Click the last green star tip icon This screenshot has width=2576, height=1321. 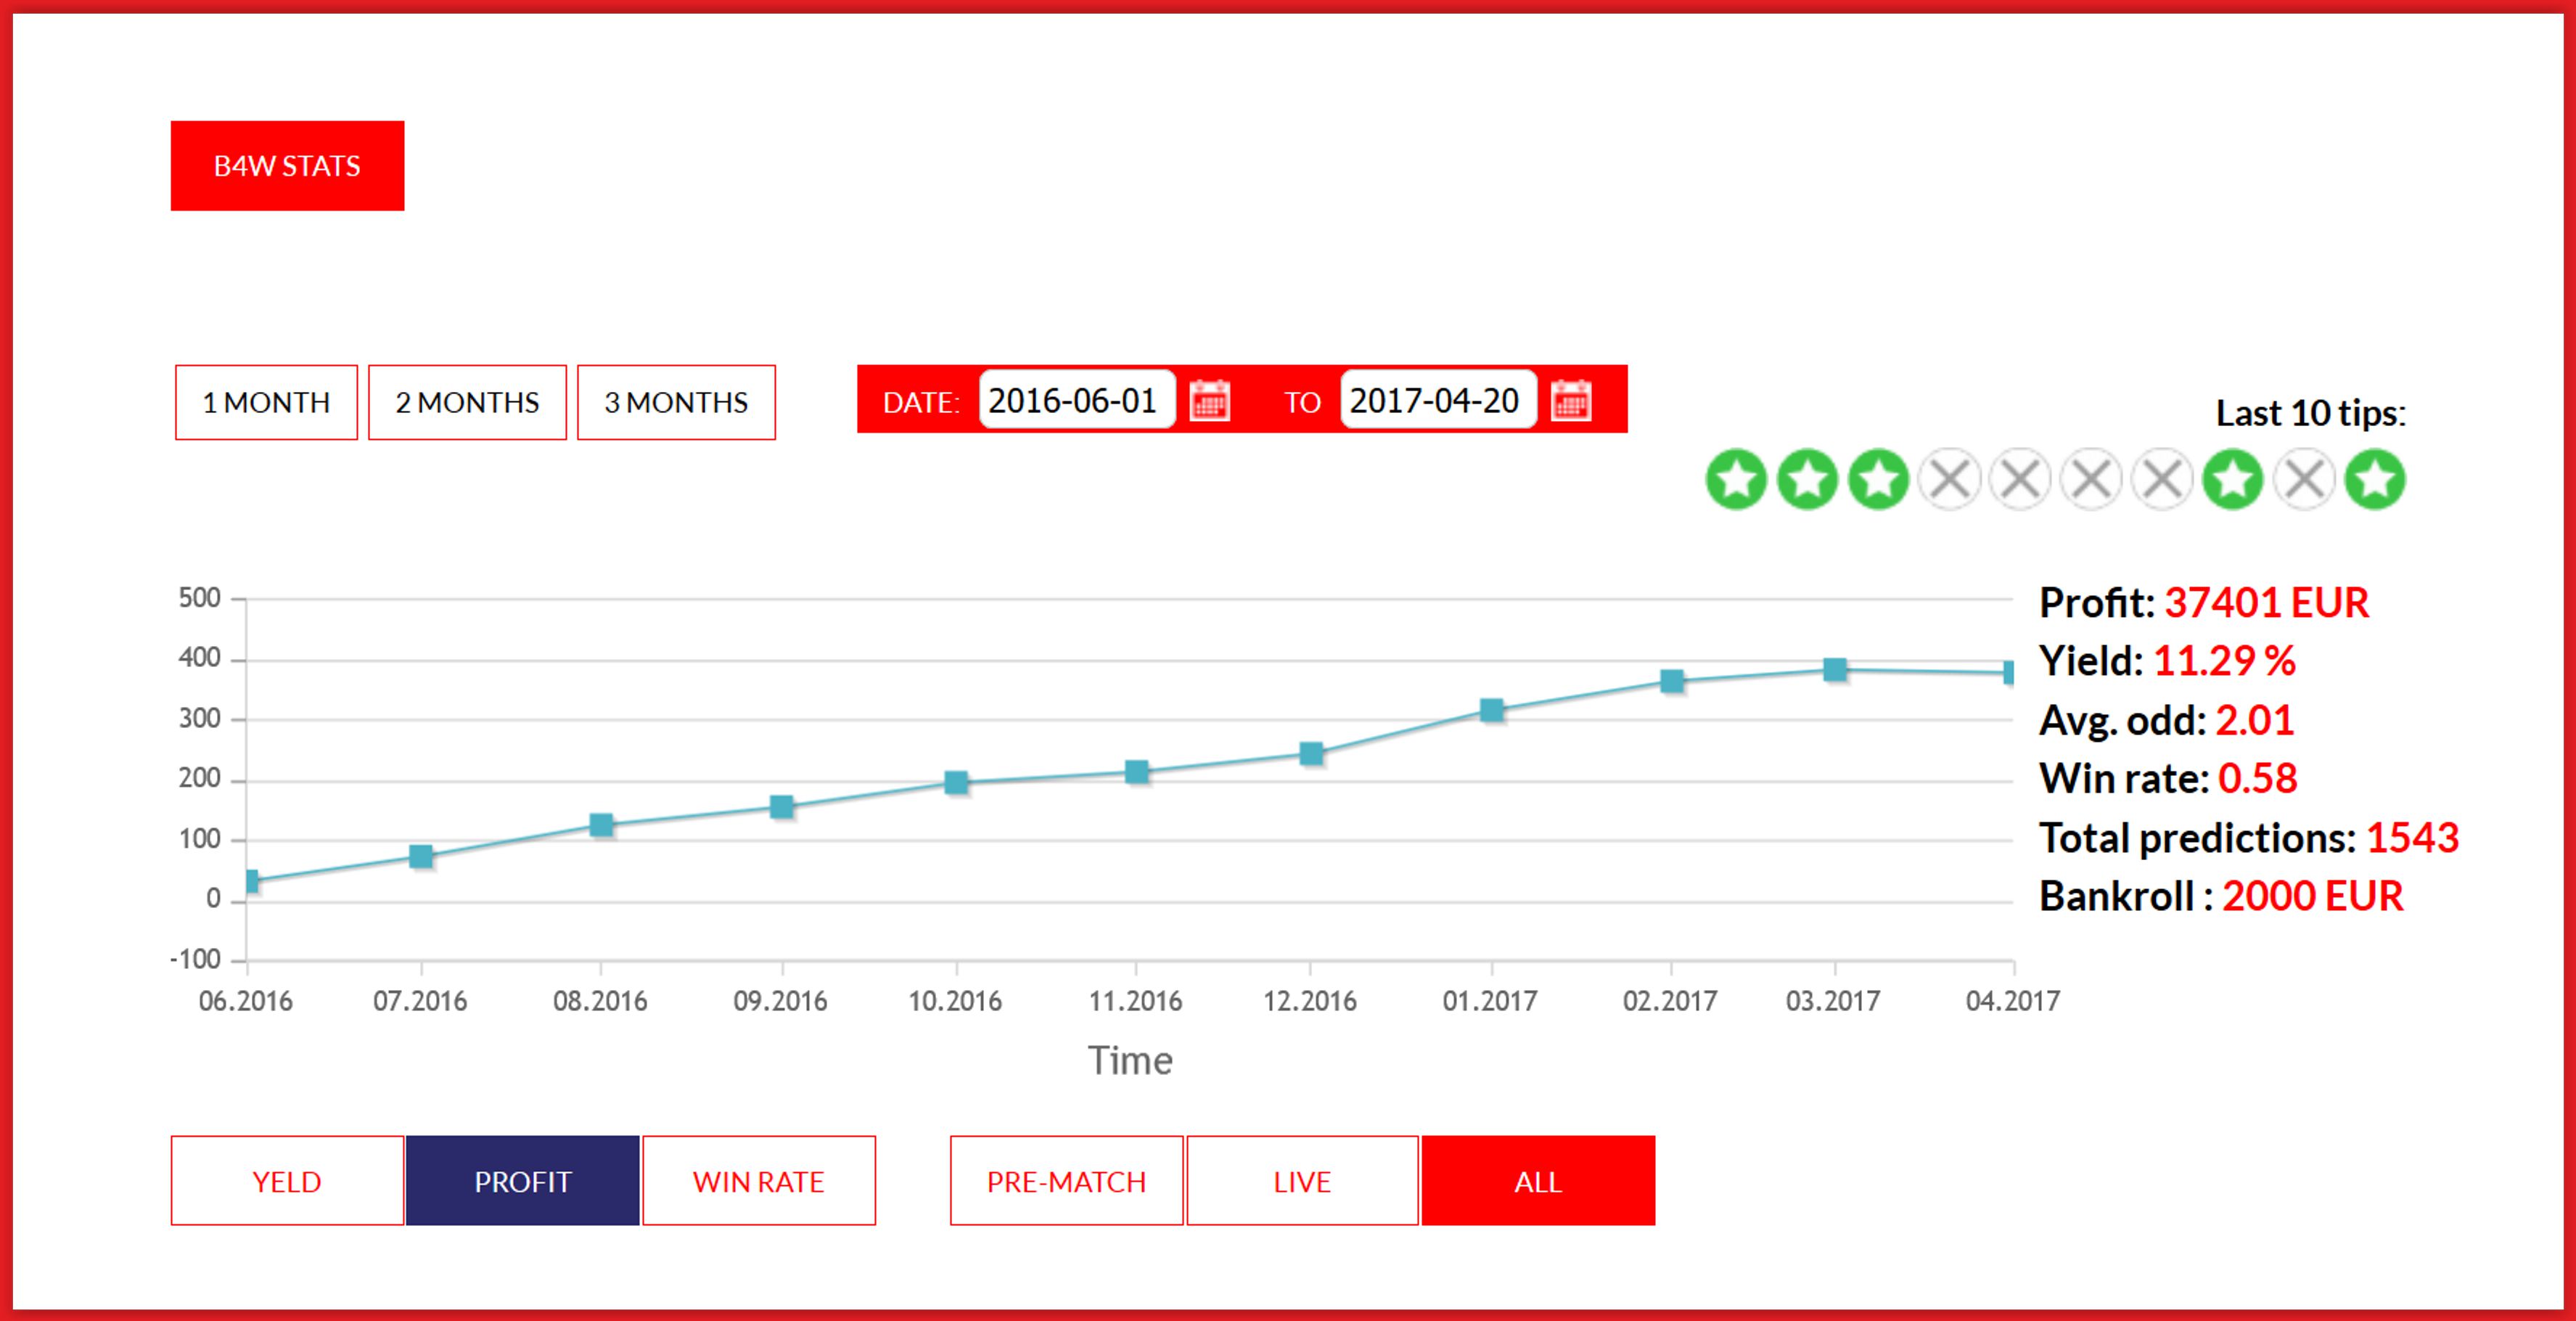[2375, 479]
